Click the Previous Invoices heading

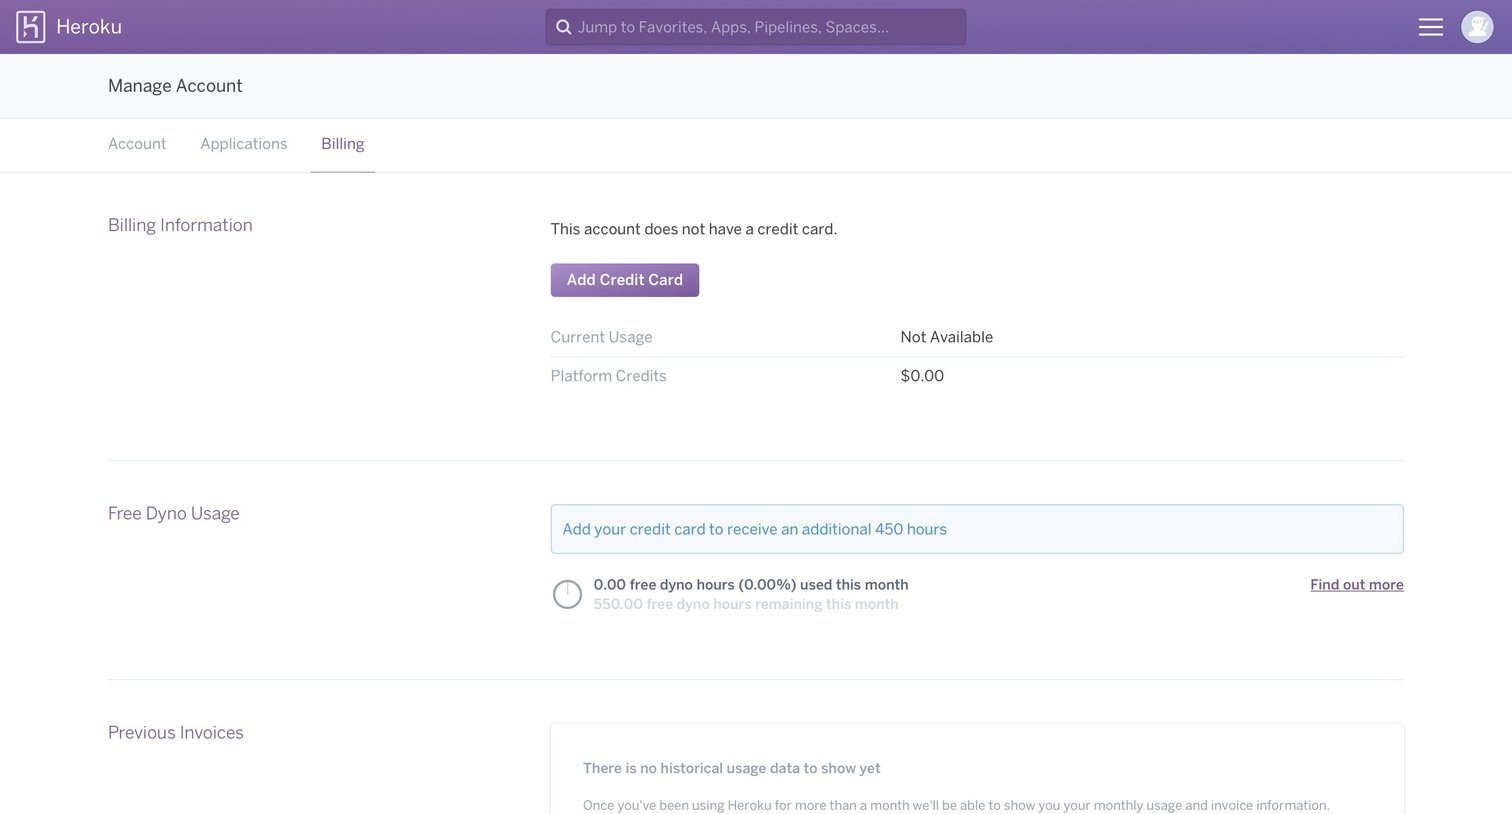click(176, 733)
